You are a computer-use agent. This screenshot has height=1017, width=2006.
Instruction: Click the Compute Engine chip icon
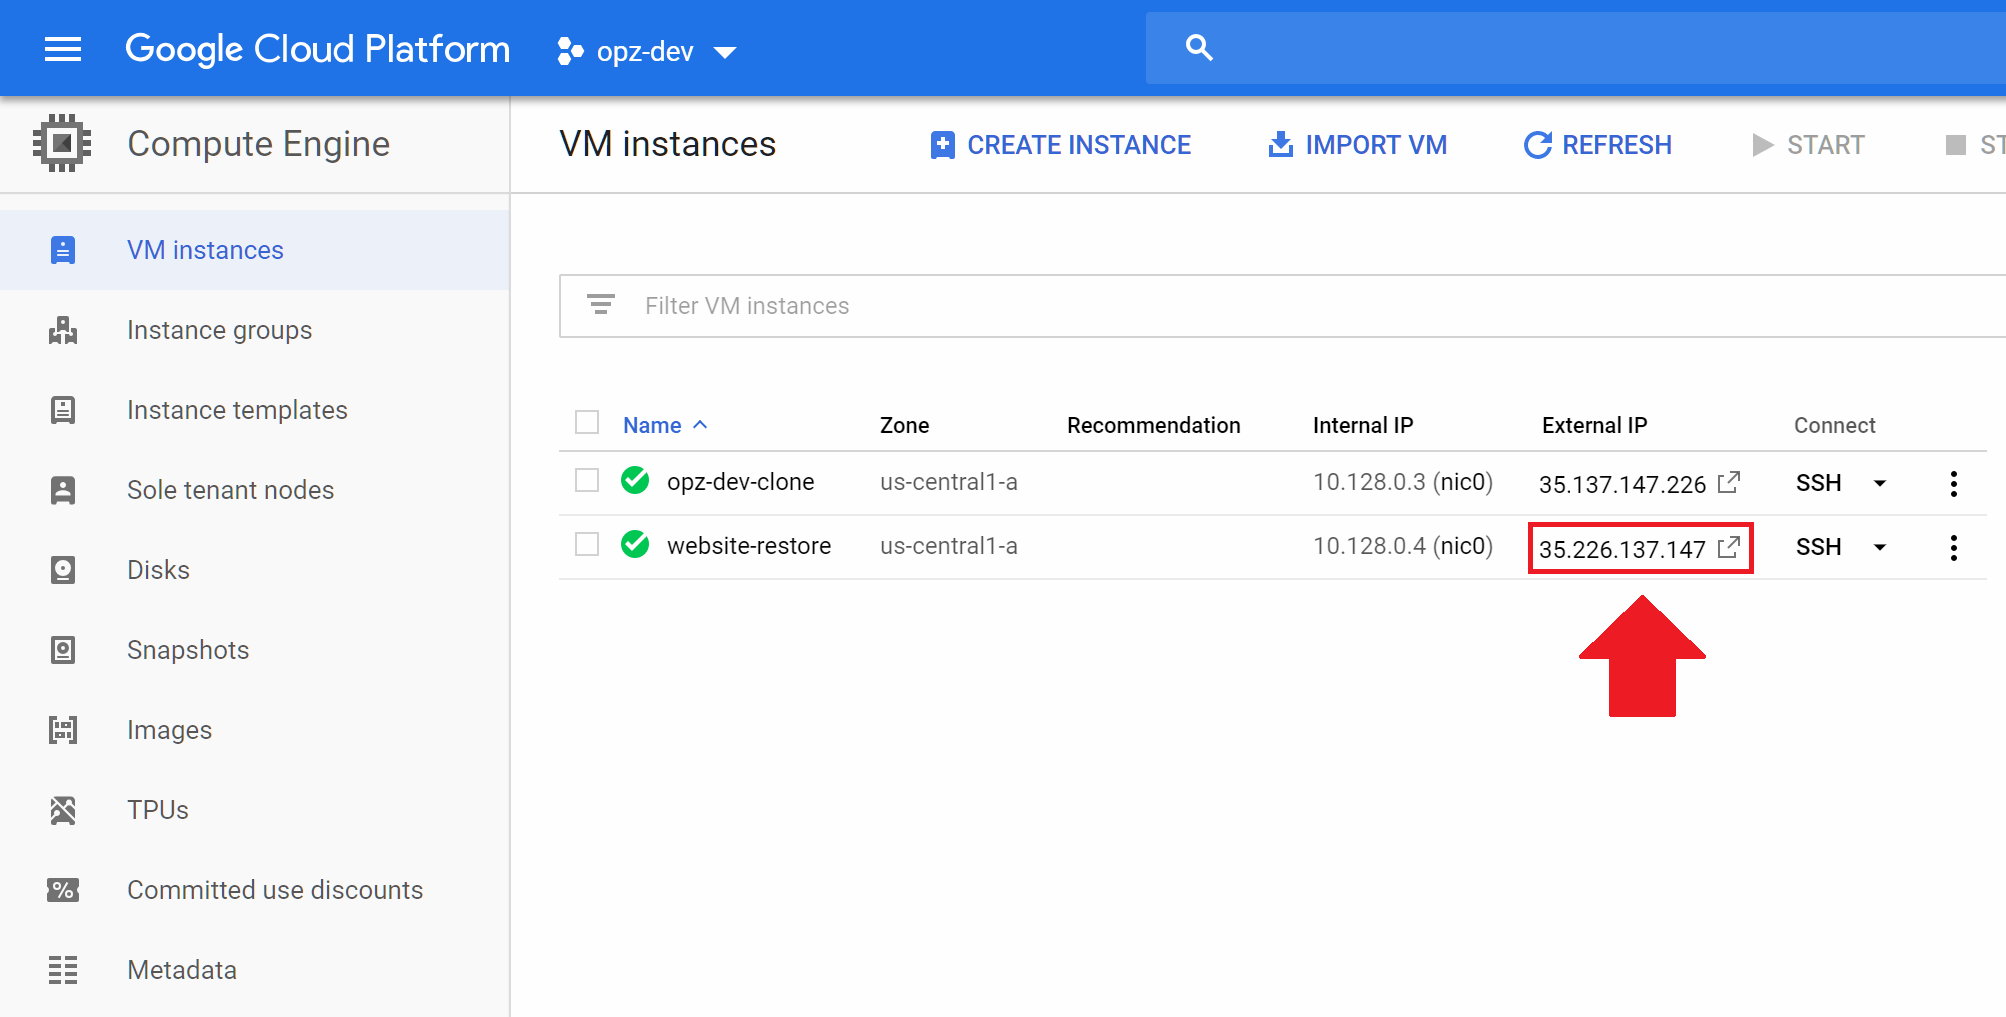pos(62,143)
